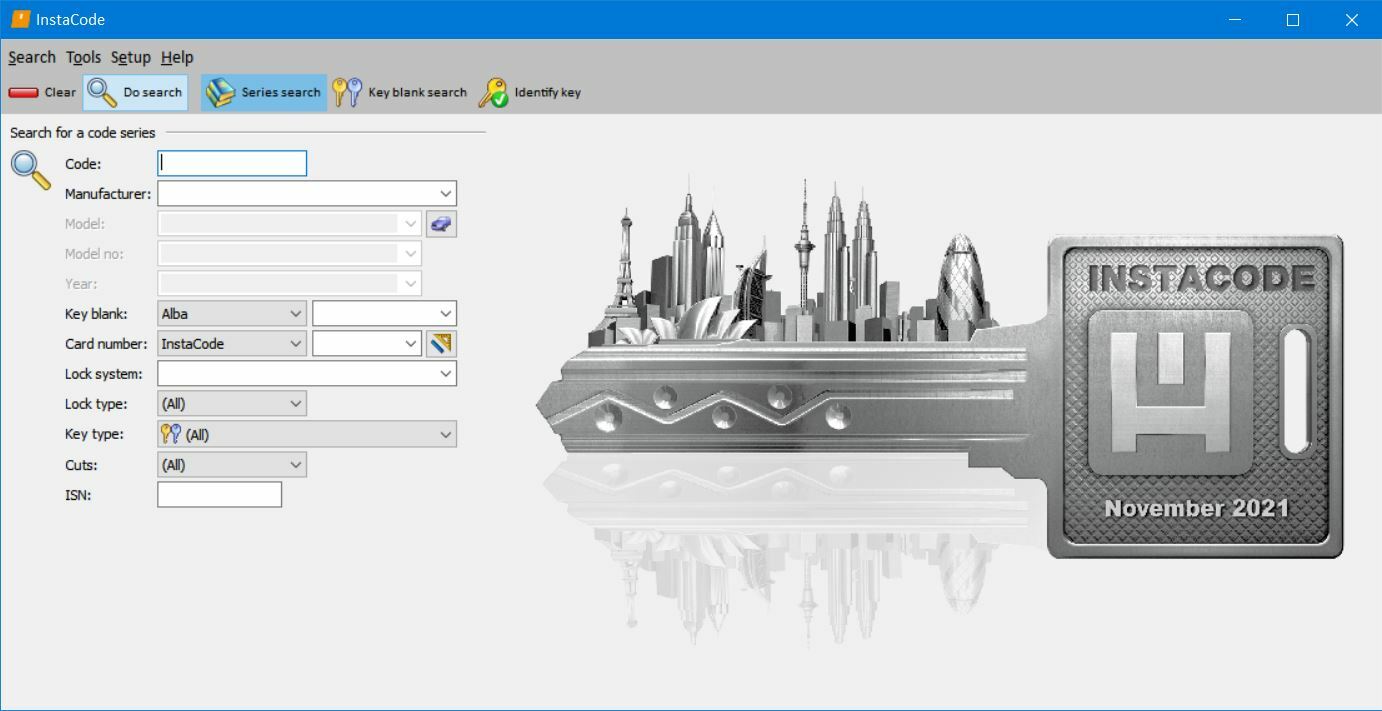Screen dimensions: 1382x711
Task: Open the Setup menu
Action: pyautogui.click(x=130, y=57)
